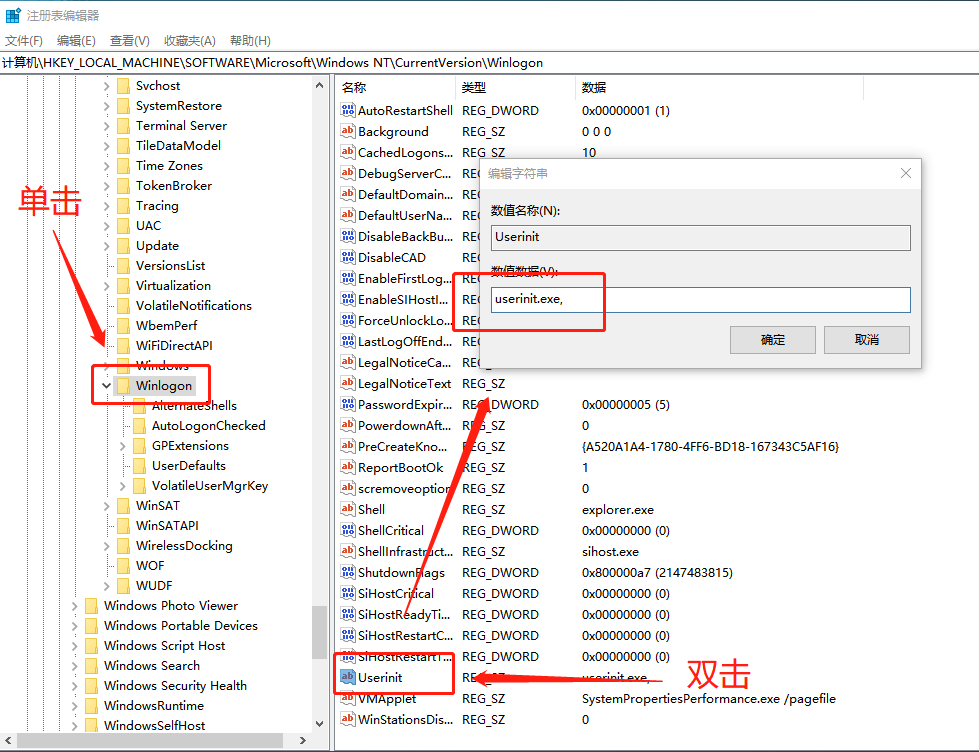Open the 编辑(E) menu
979x752 pixels.
click(76, 41)
